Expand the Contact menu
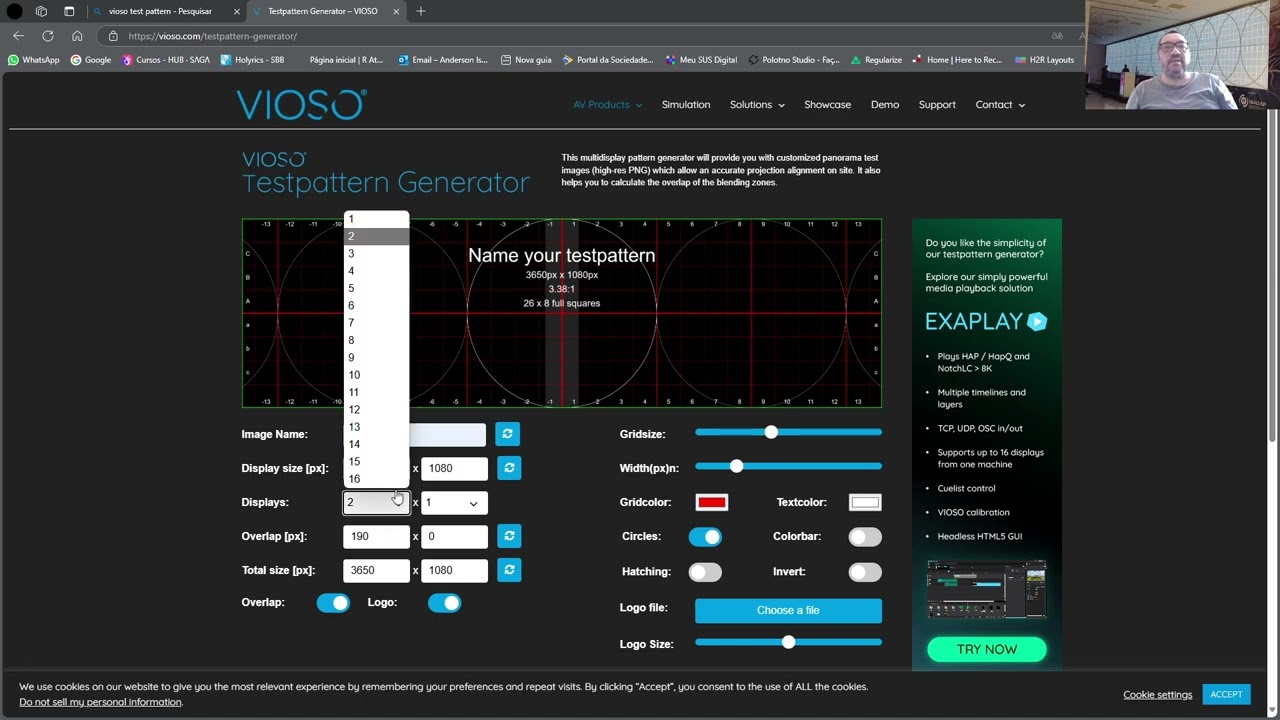The height and width of the screenshot is (720, 1280). (1000, 105)
